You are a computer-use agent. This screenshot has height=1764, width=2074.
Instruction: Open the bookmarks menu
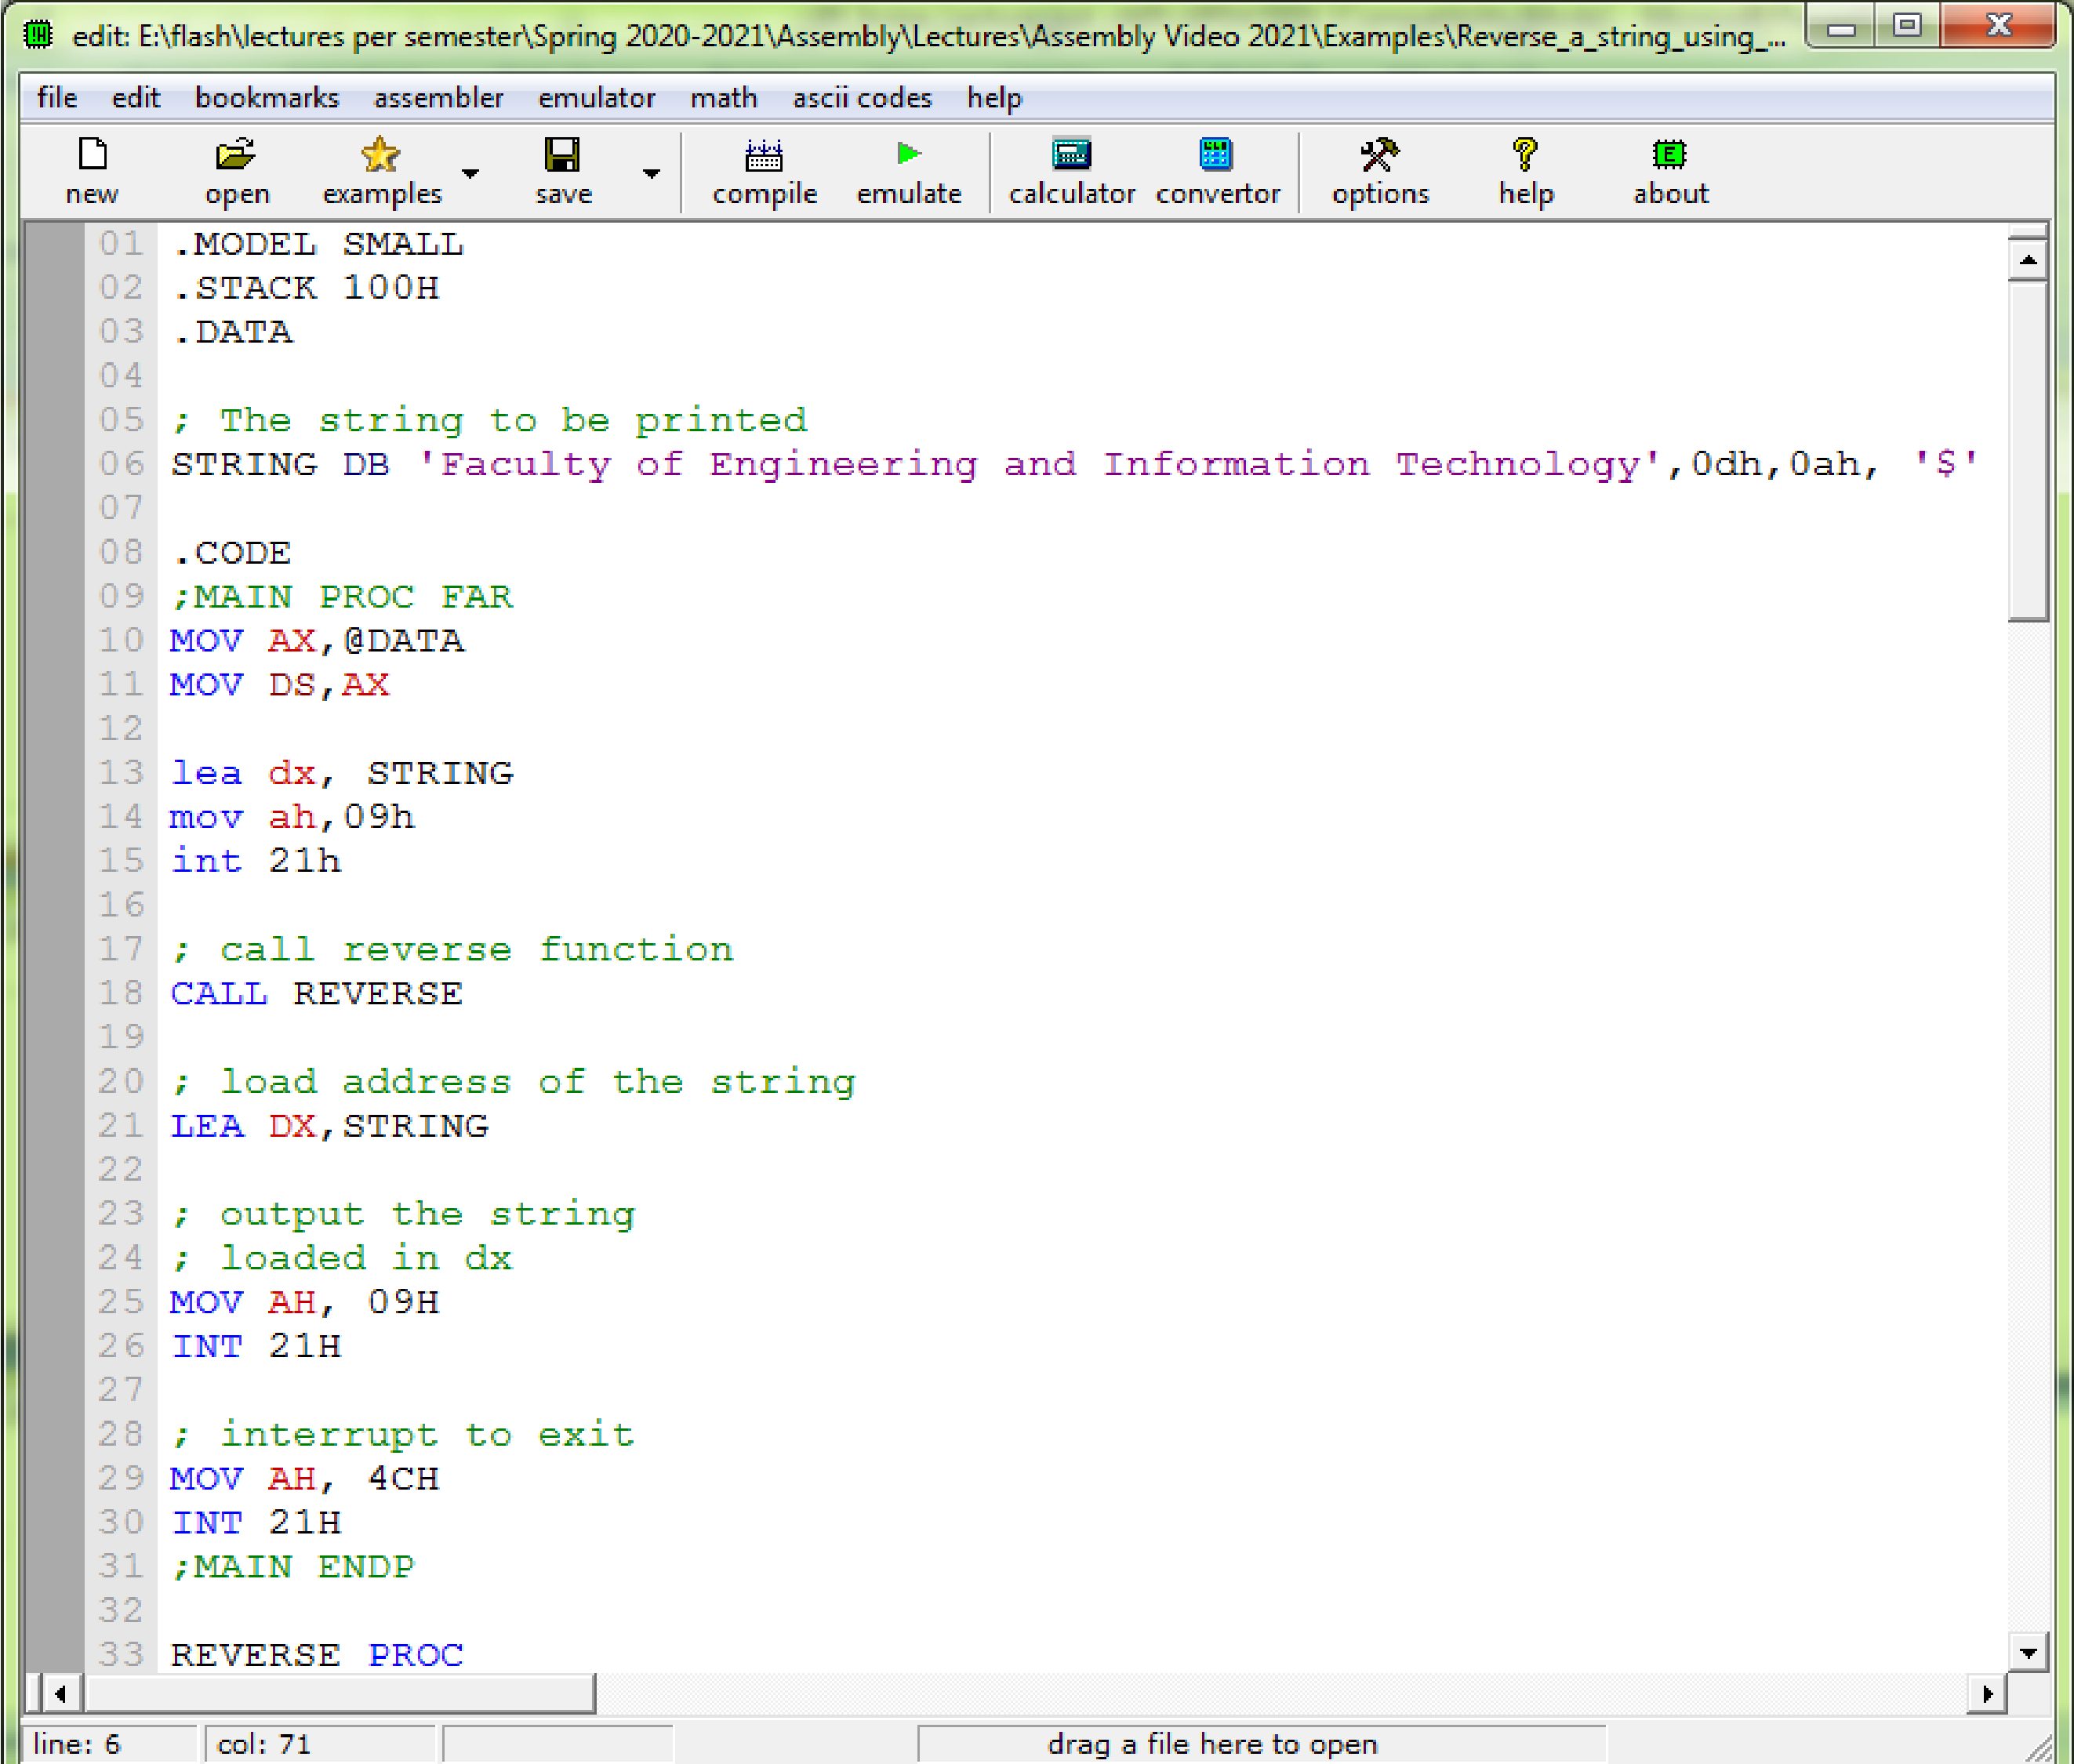pos(267,97)
